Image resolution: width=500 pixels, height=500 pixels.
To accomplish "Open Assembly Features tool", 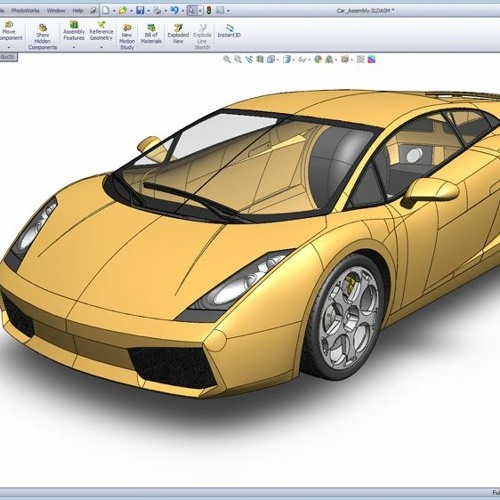I will point(74,31).
